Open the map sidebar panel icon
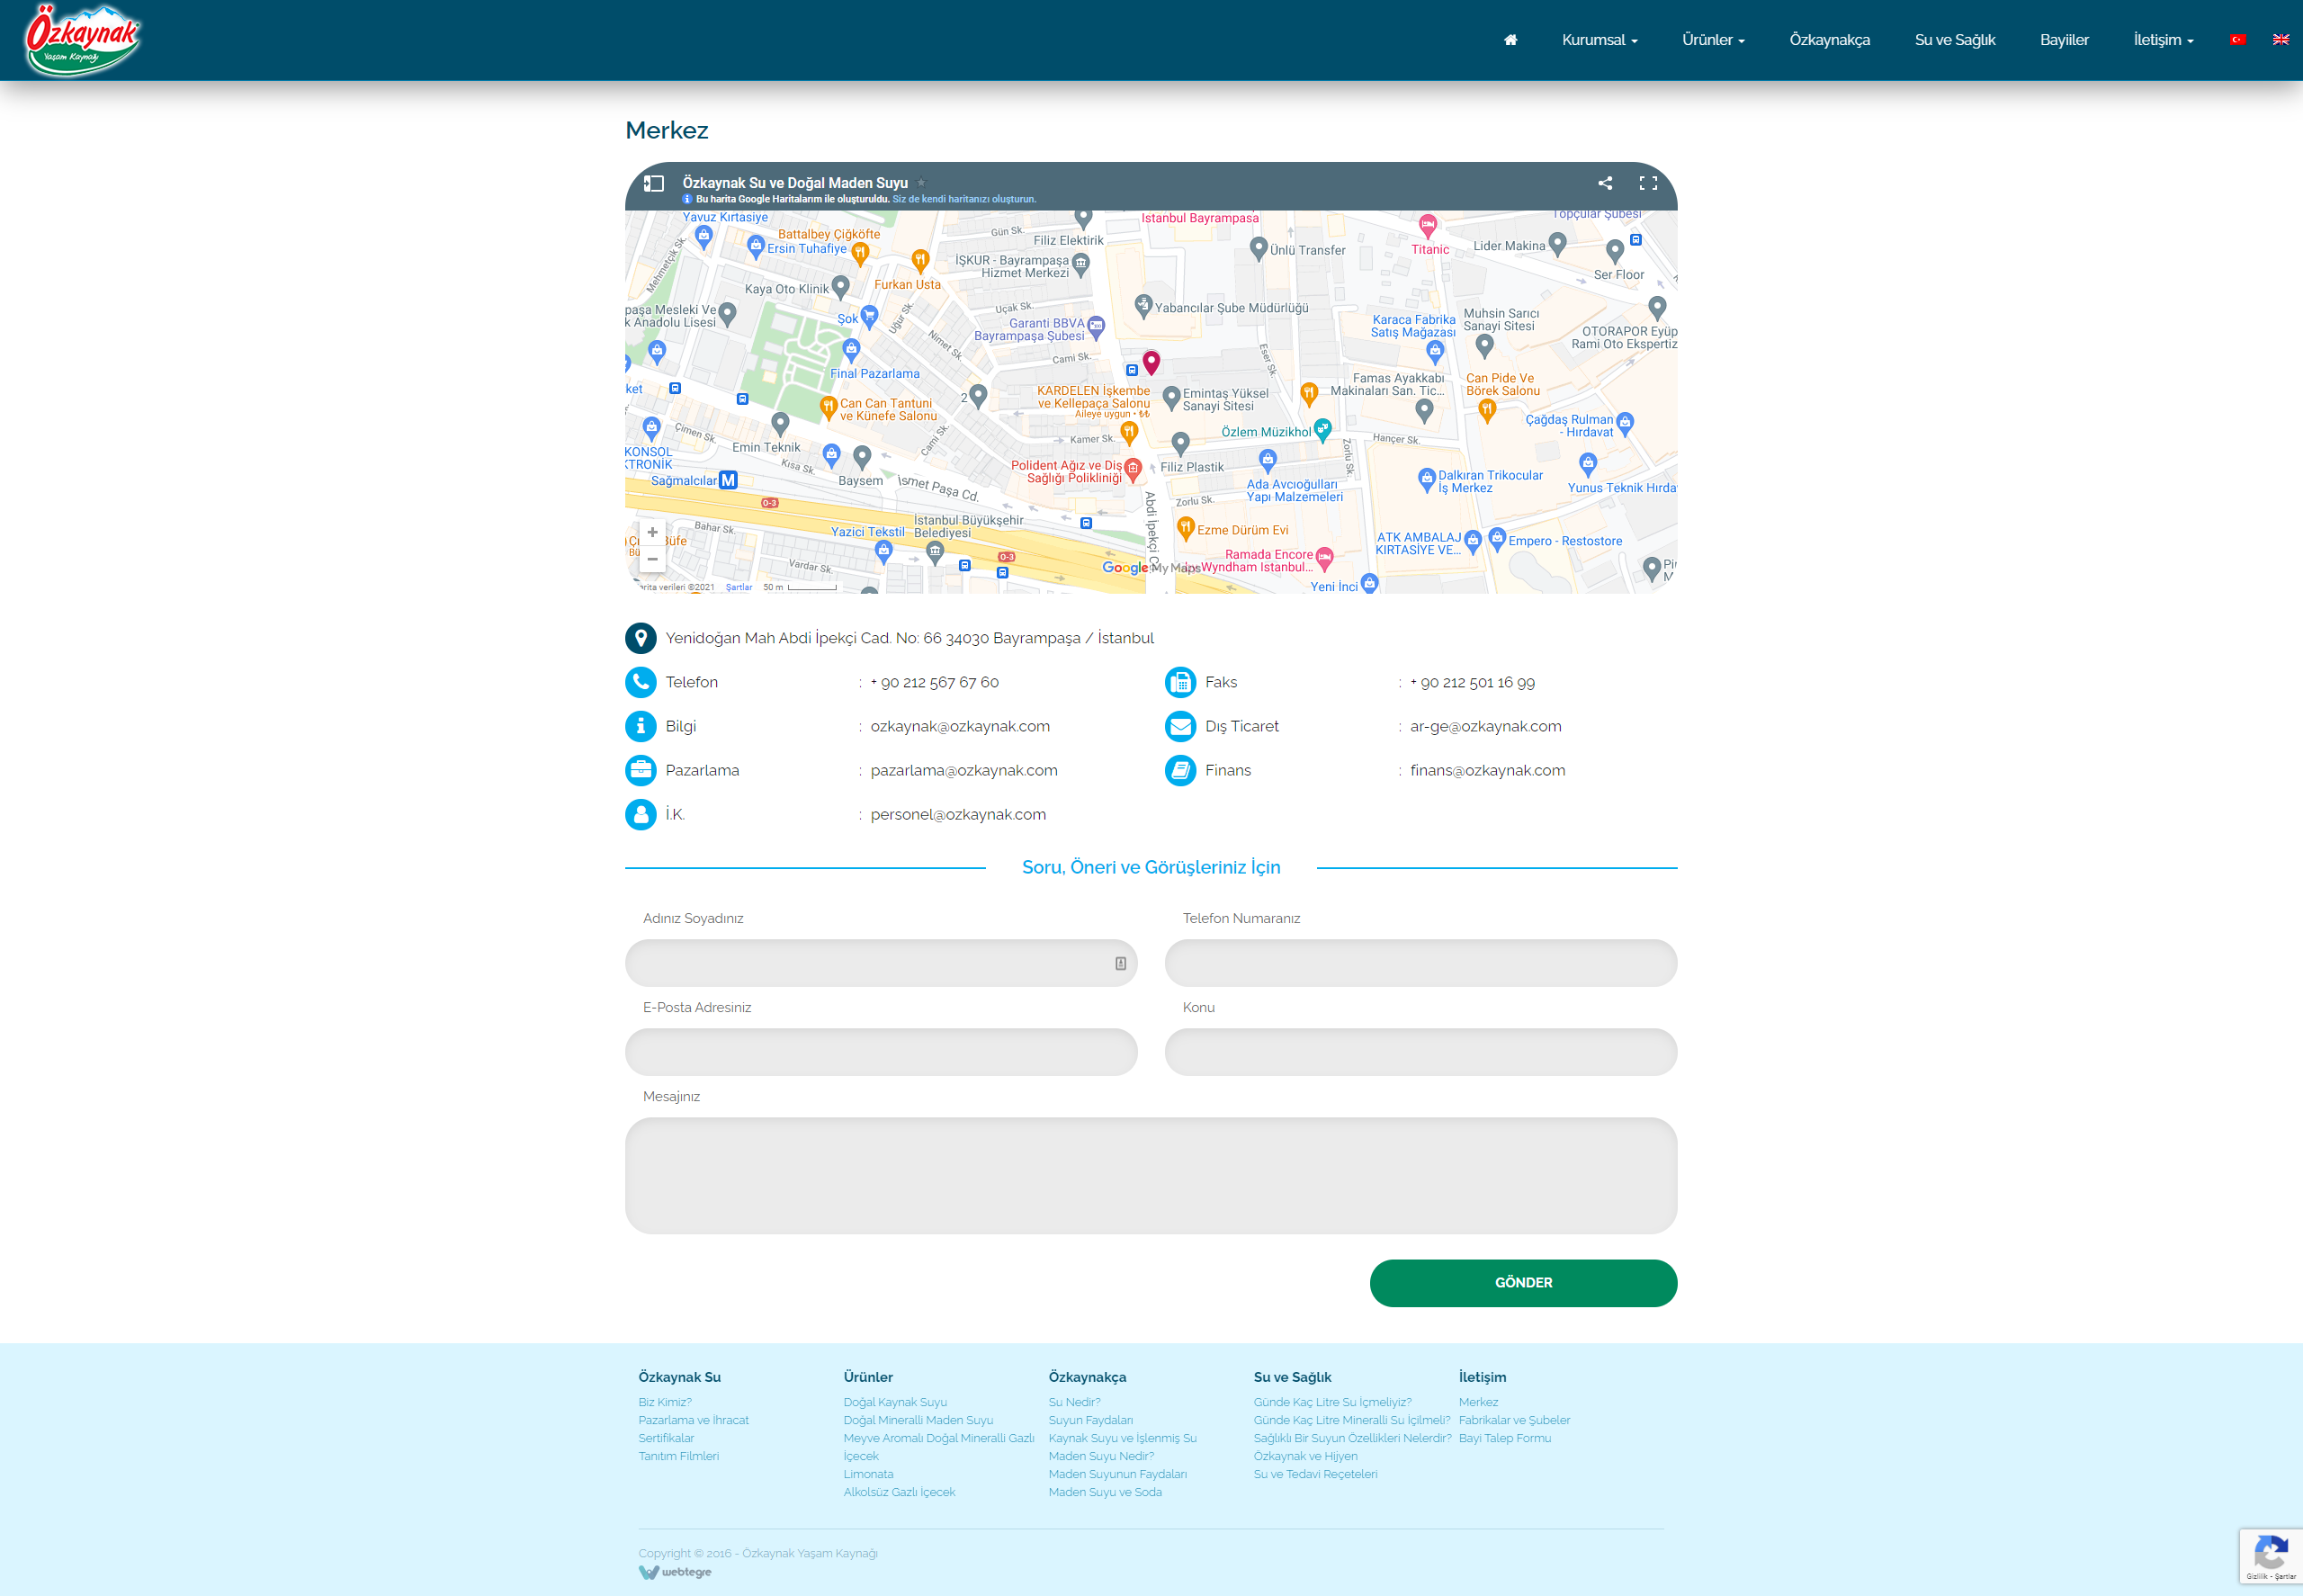Image resolution: width=2303 pixels, height=1596 pixels. pyautogui.click(x=653, y=183)
